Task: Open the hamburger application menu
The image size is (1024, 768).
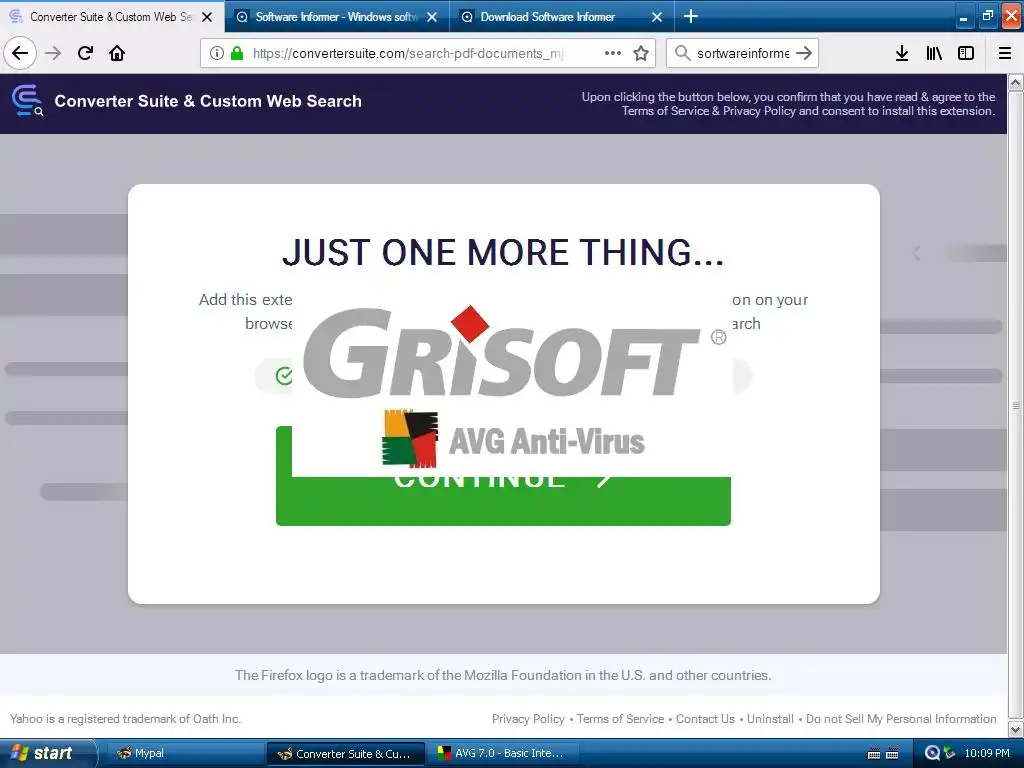Action: point(1005,53)
